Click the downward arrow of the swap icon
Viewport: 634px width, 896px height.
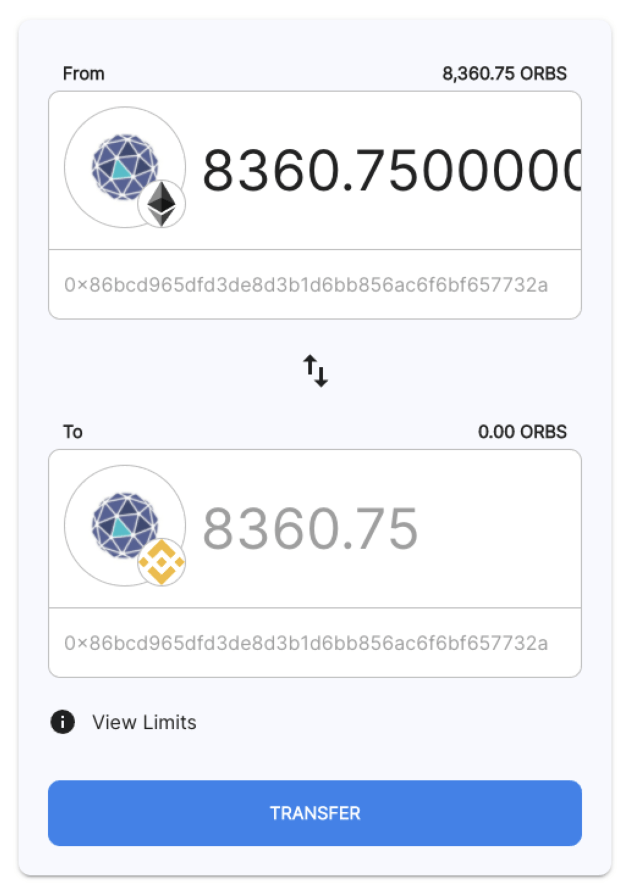coord(322,377)
